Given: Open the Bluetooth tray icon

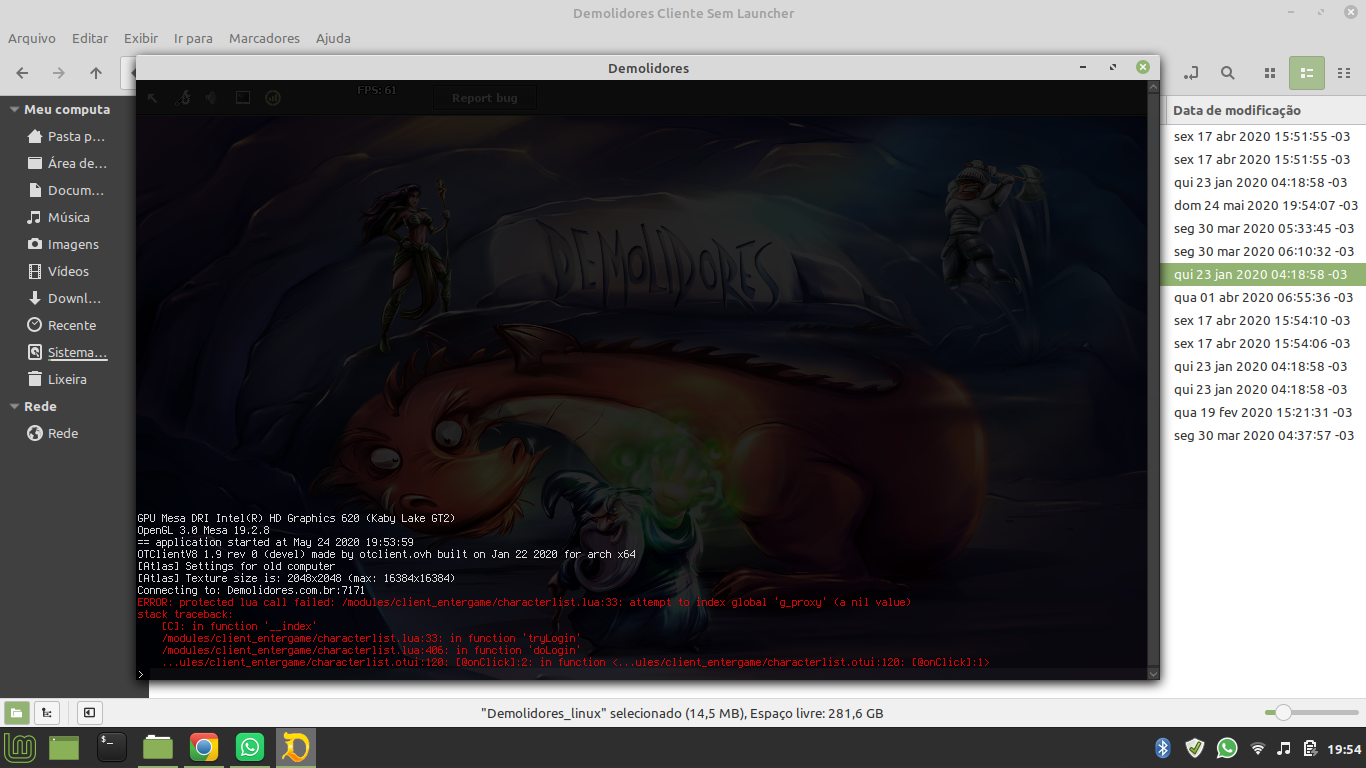Looking at the screenshot, I should tap(1163, 748).
